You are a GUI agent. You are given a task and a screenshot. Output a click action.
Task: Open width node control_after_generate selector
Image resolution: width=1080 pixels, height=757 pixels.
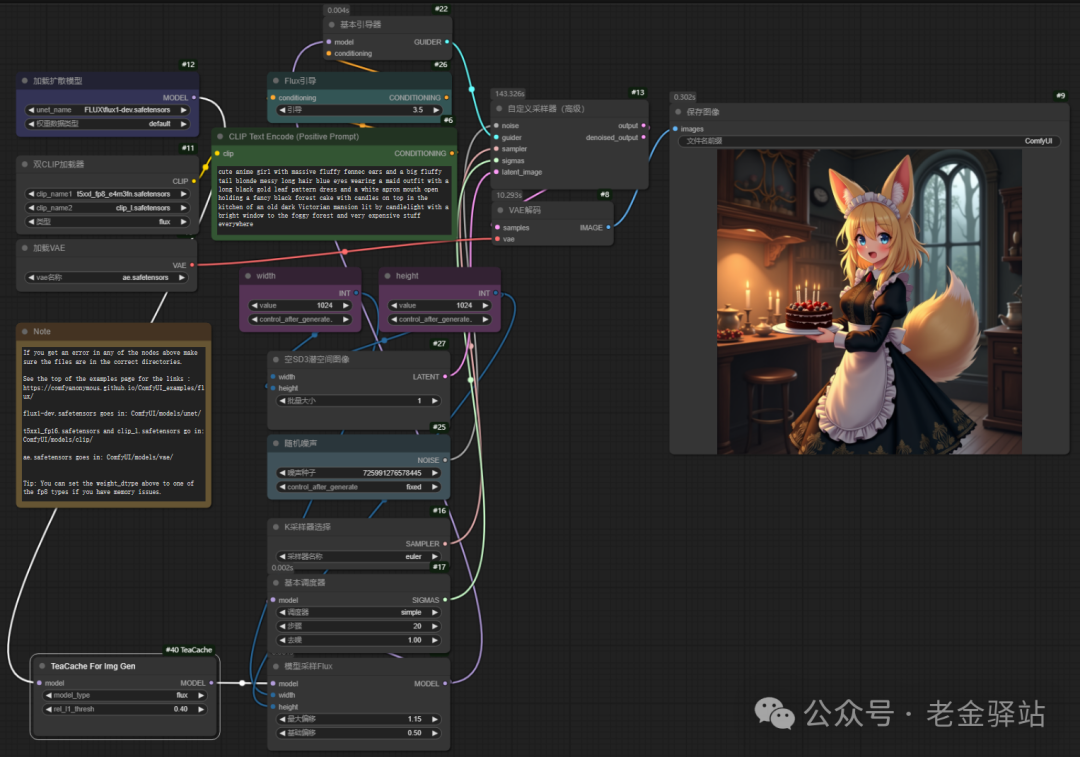pyautogui.click(x=300, y=320)
